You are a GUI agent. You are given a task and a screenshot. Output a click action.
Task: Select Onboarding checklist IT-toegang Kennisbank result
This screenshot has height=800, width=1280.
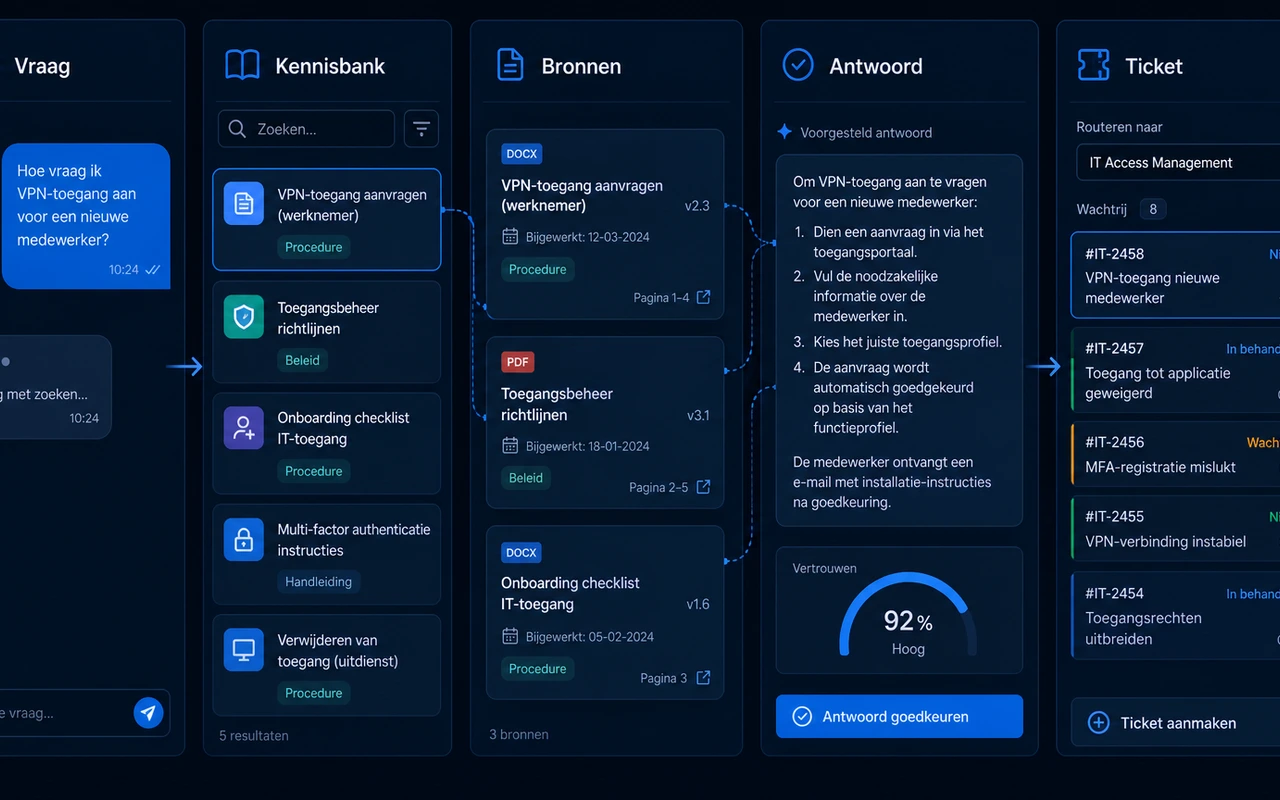tap(326, 443)
